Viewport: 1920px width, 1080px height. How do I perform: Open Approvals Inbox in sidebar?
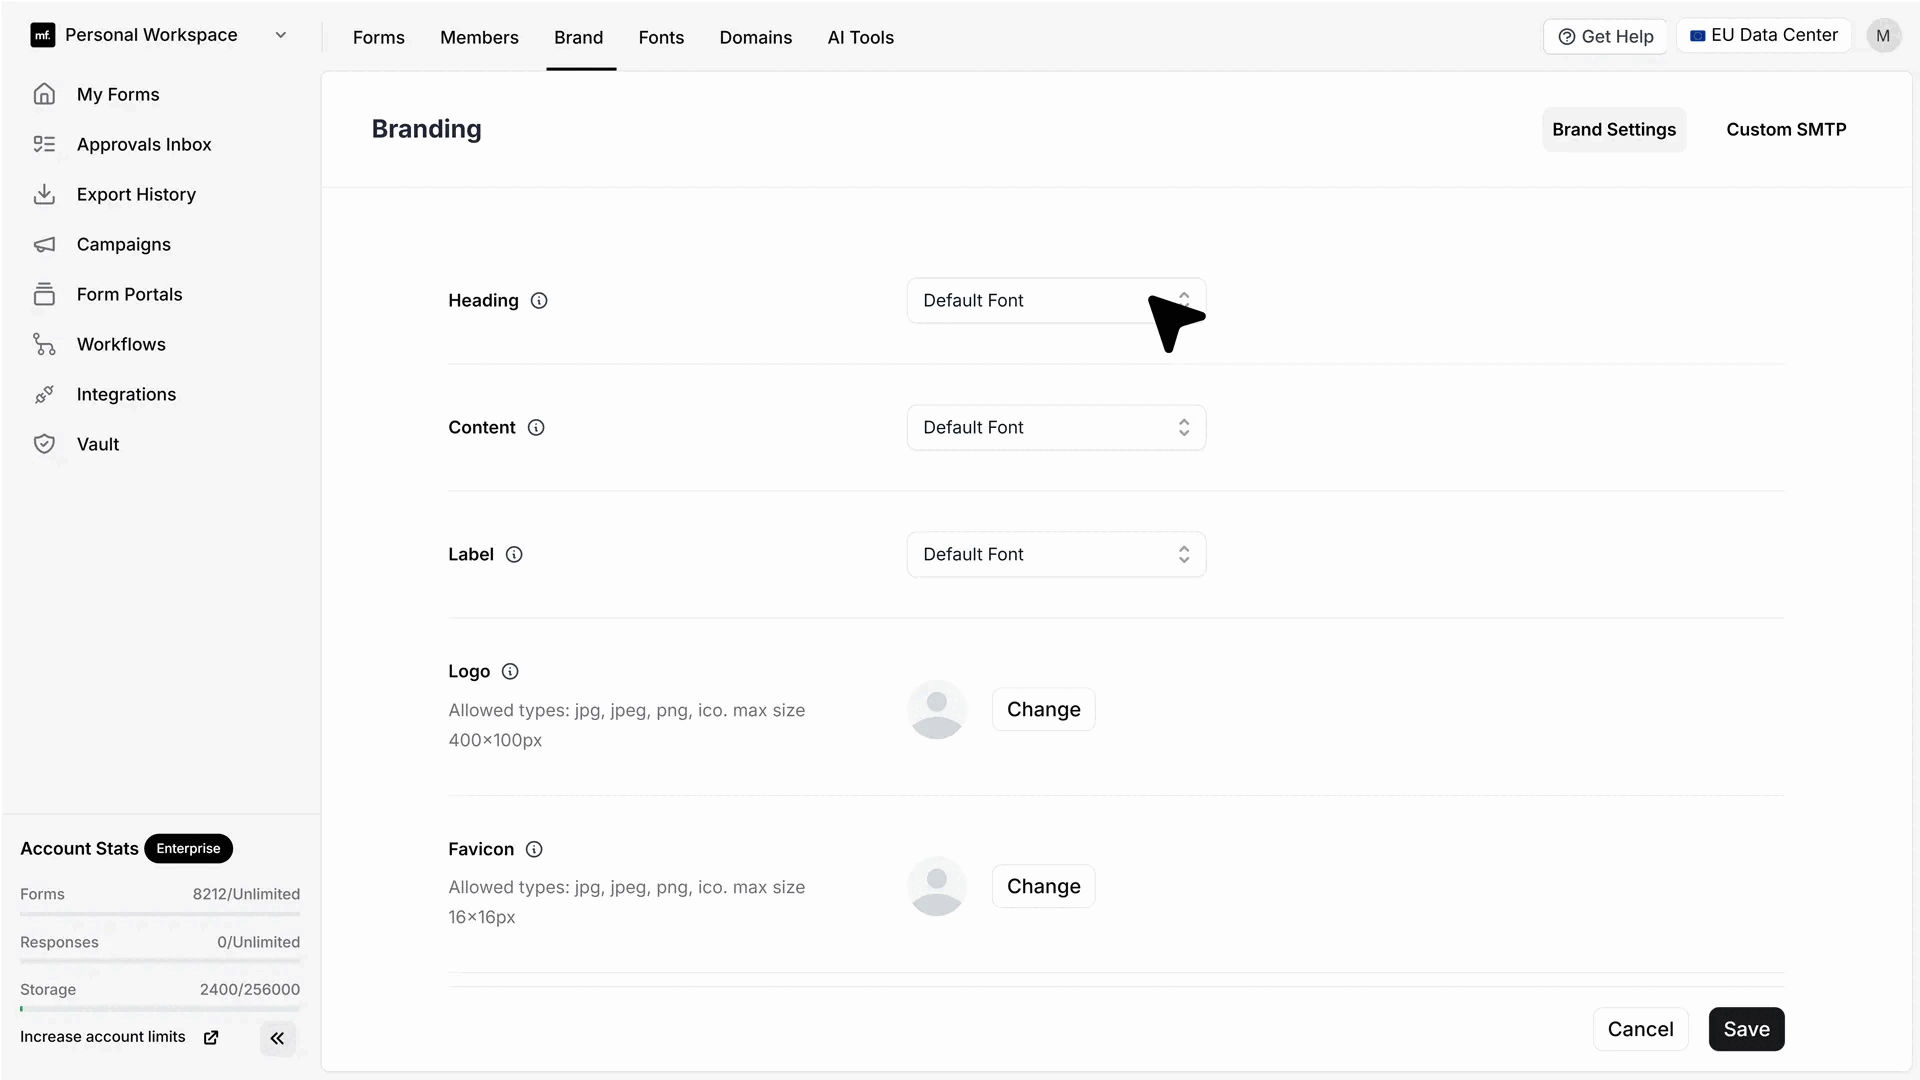point(144,144)
